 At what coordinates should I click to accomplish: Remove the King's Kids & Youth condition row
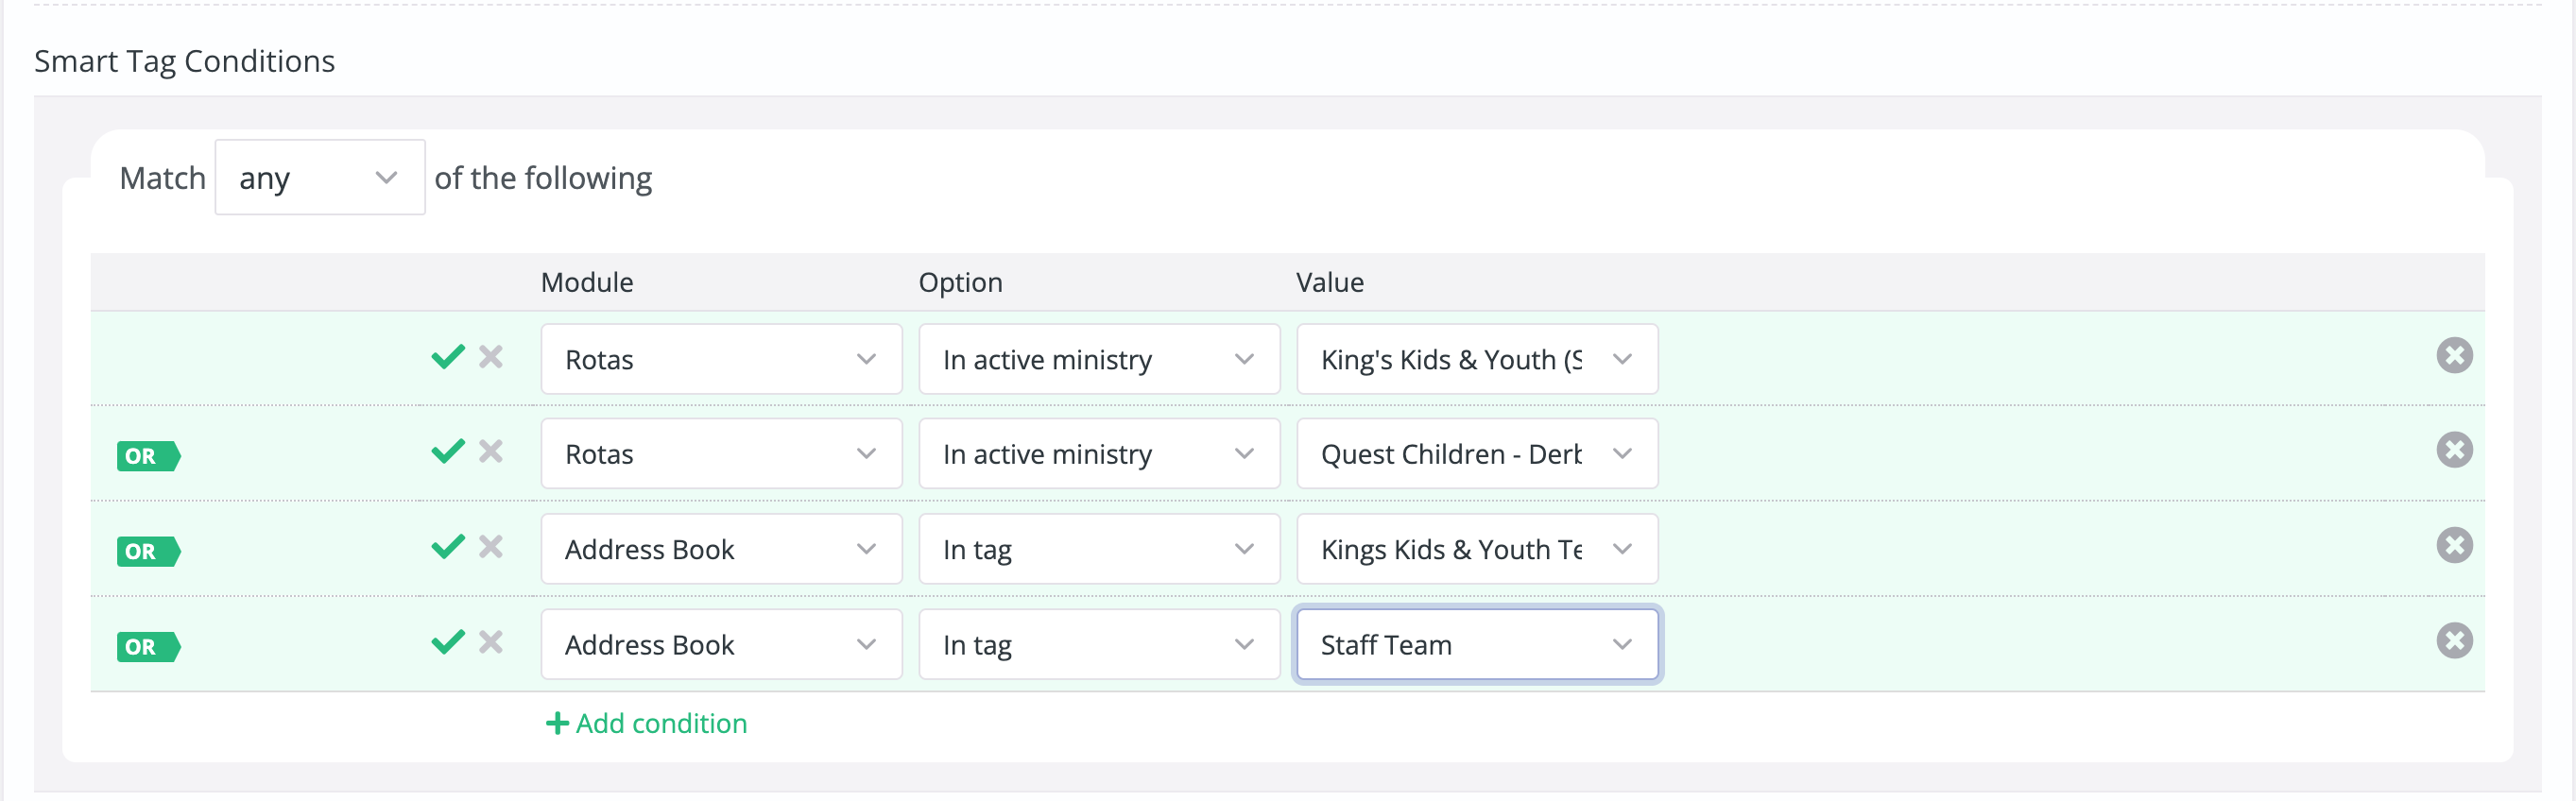(x=2454, y=355)
